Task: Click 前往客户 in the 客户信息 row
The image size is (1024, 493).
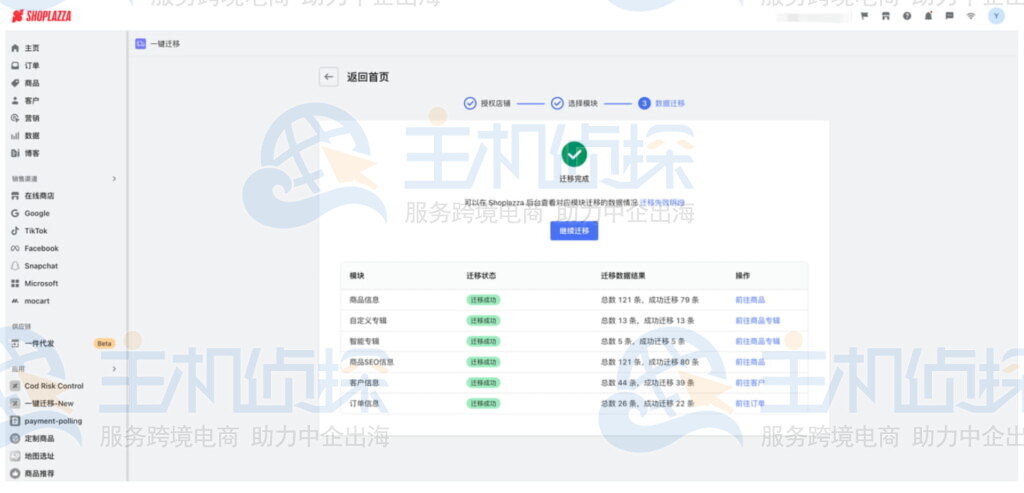Action: [x=750, y=383]
